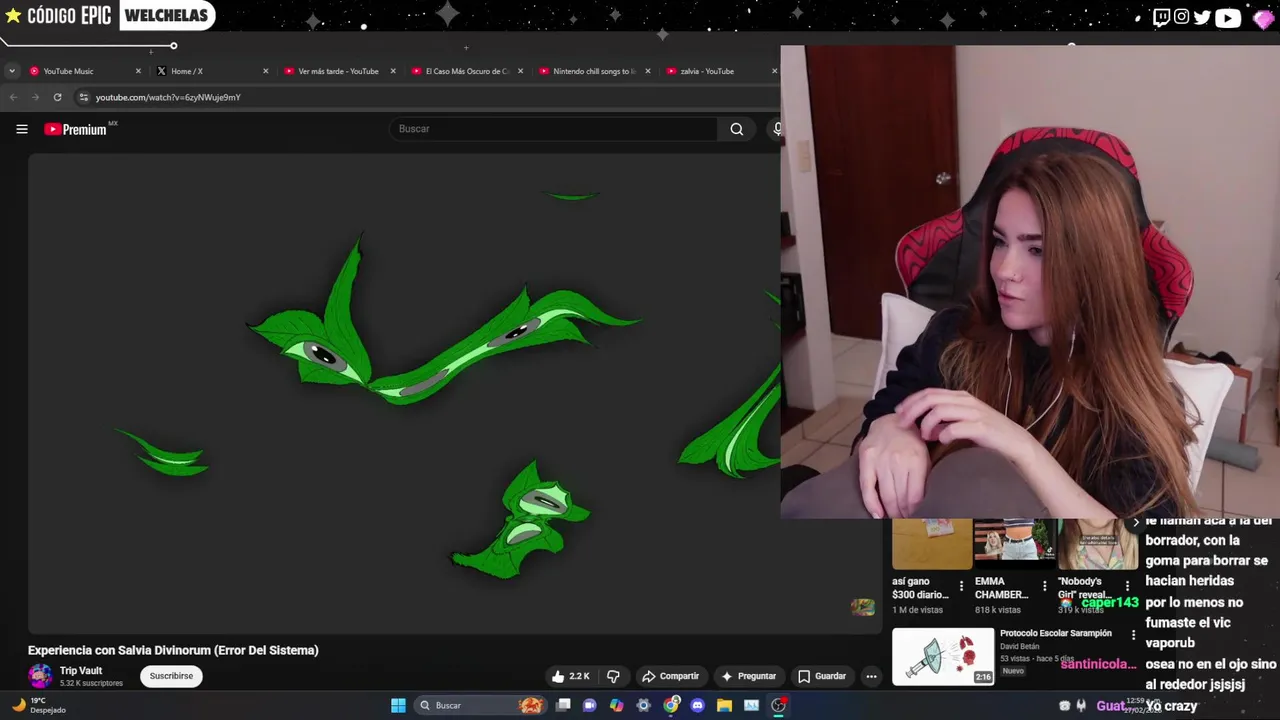Close the Home / X tab
The height and width of the screenshot is (720, 1280).
click(265, 71)
